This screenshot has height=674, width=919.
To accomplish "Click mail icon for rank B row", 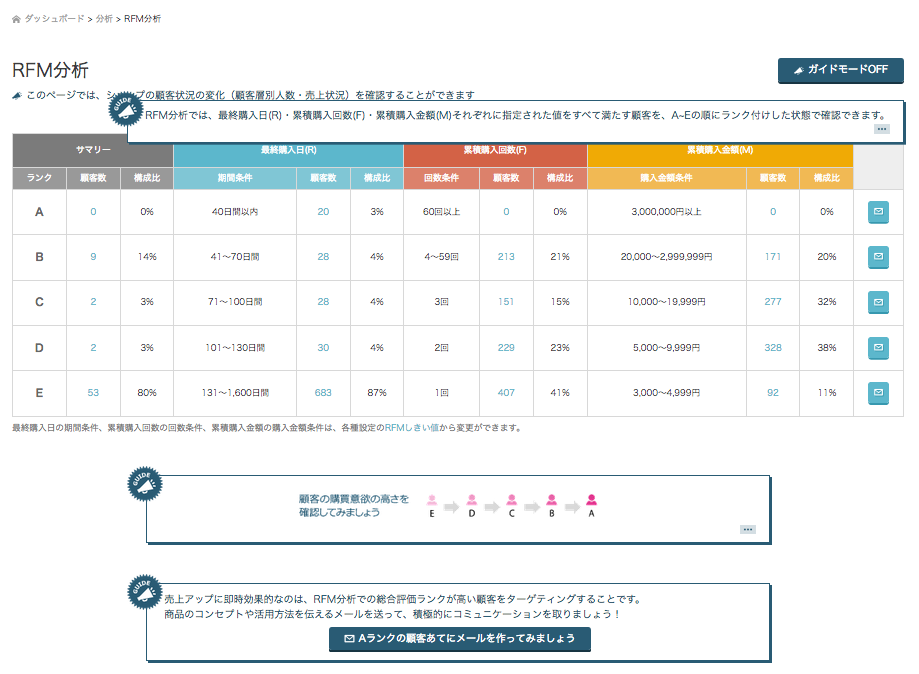I will [878, 257].
